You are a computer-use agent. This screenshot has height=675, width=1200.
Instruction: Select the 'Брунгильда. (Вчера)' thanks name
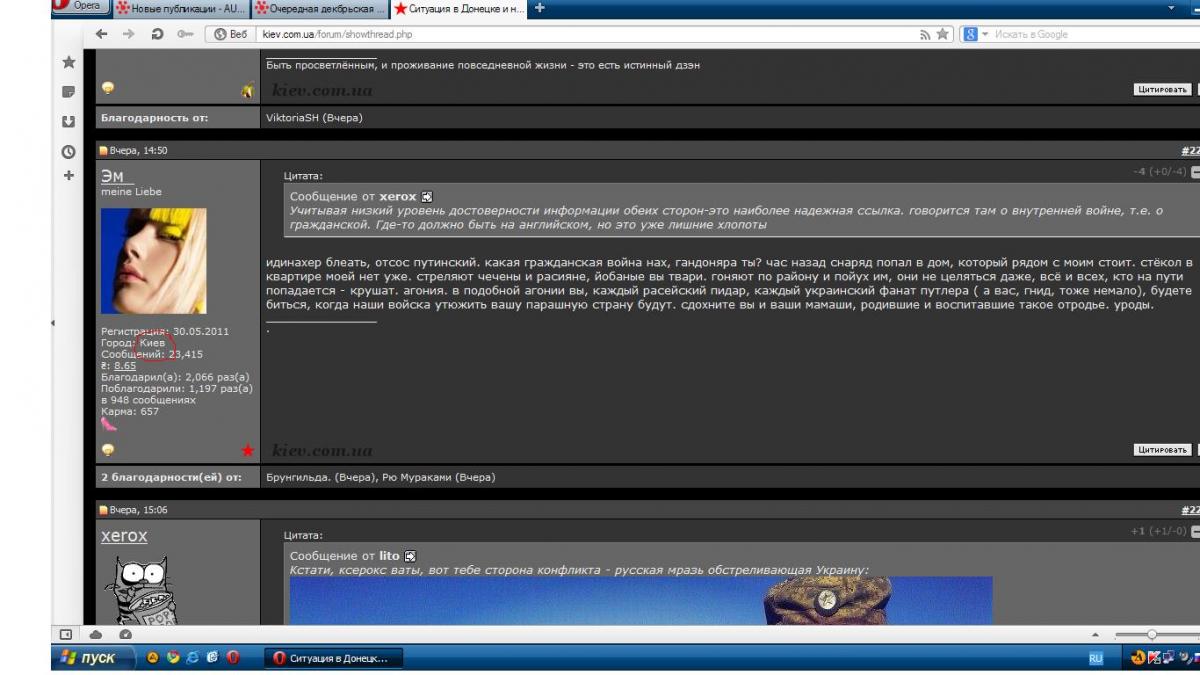[x=321, y=477]
